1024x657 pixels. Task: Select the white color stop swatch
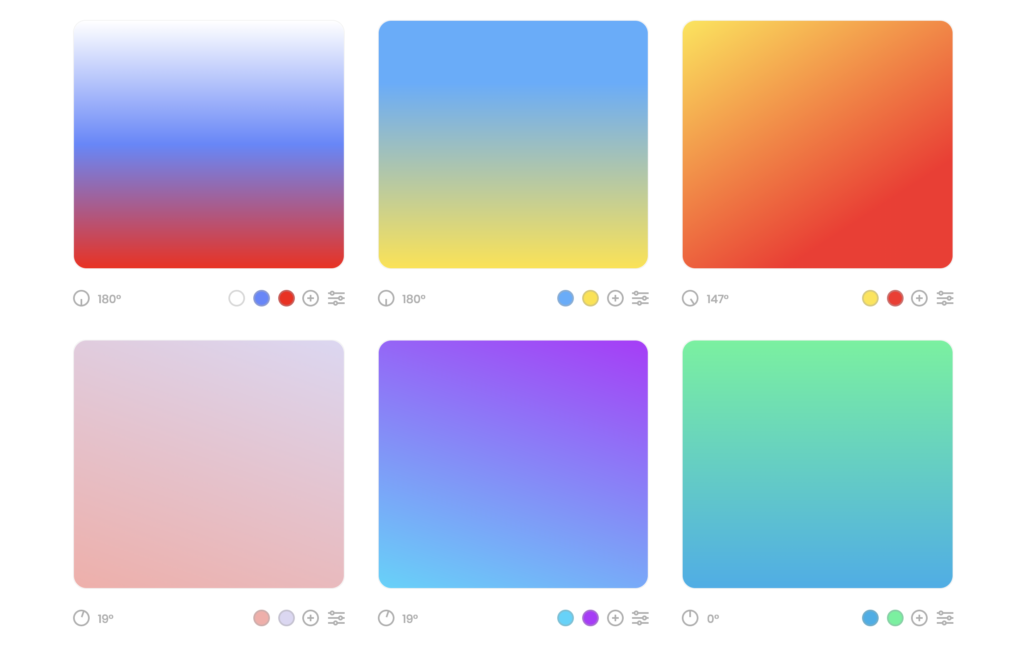[x=236, y=298]
